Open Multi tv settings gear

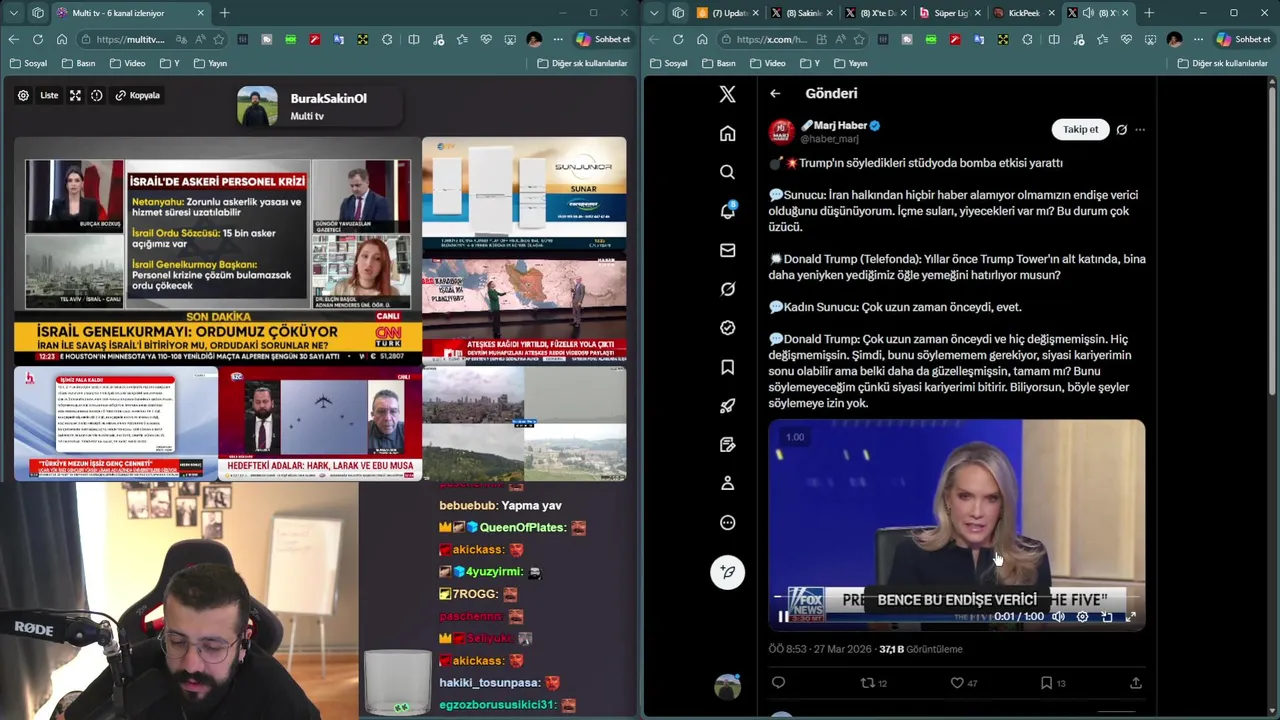click(23, 96)
